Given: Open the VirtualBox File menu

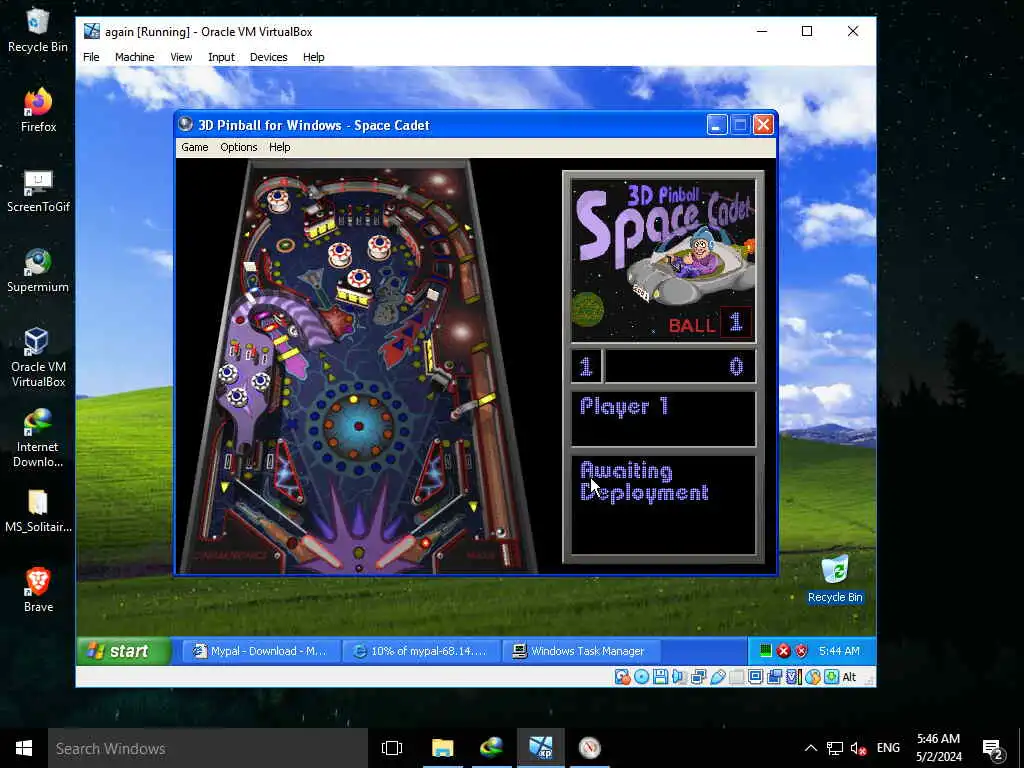Looking at the screenshot, I should point(91,57).
